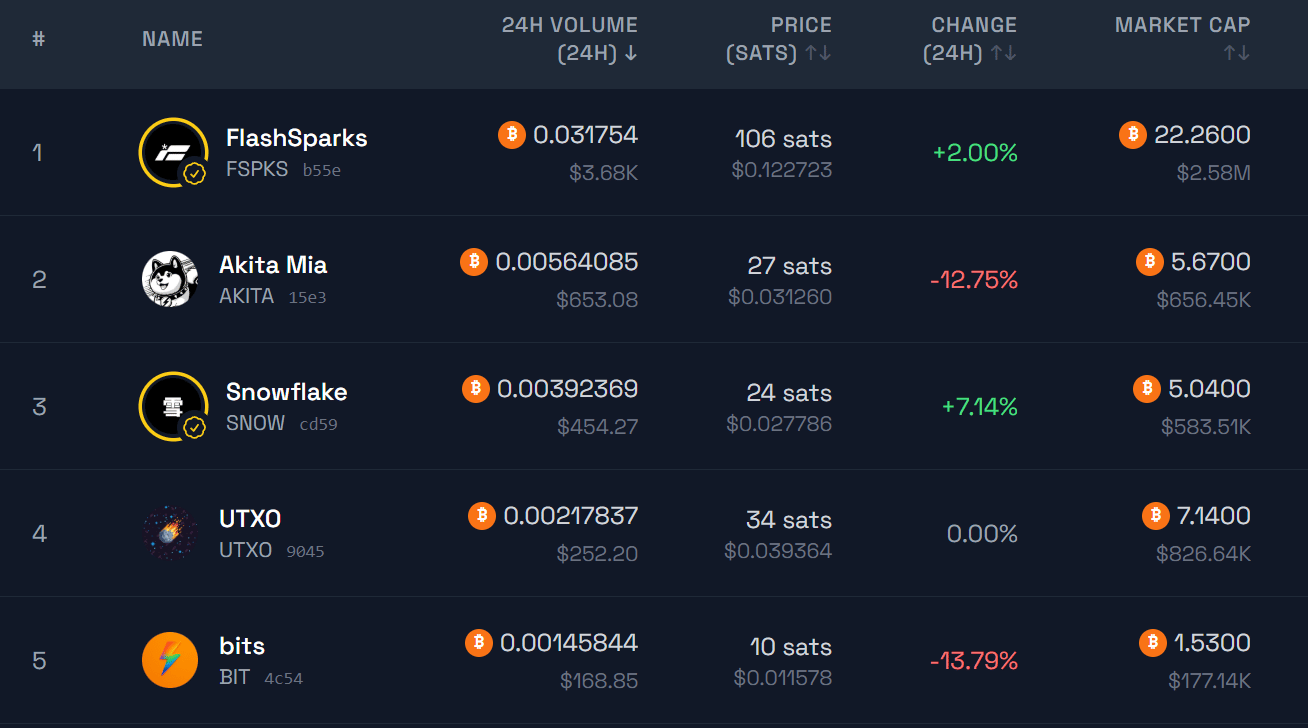Image resolution: width=1308 pixels, height=728 pixels.
Task: Sort by Market Cap column arrows
Action: (x=1237, y=54)
